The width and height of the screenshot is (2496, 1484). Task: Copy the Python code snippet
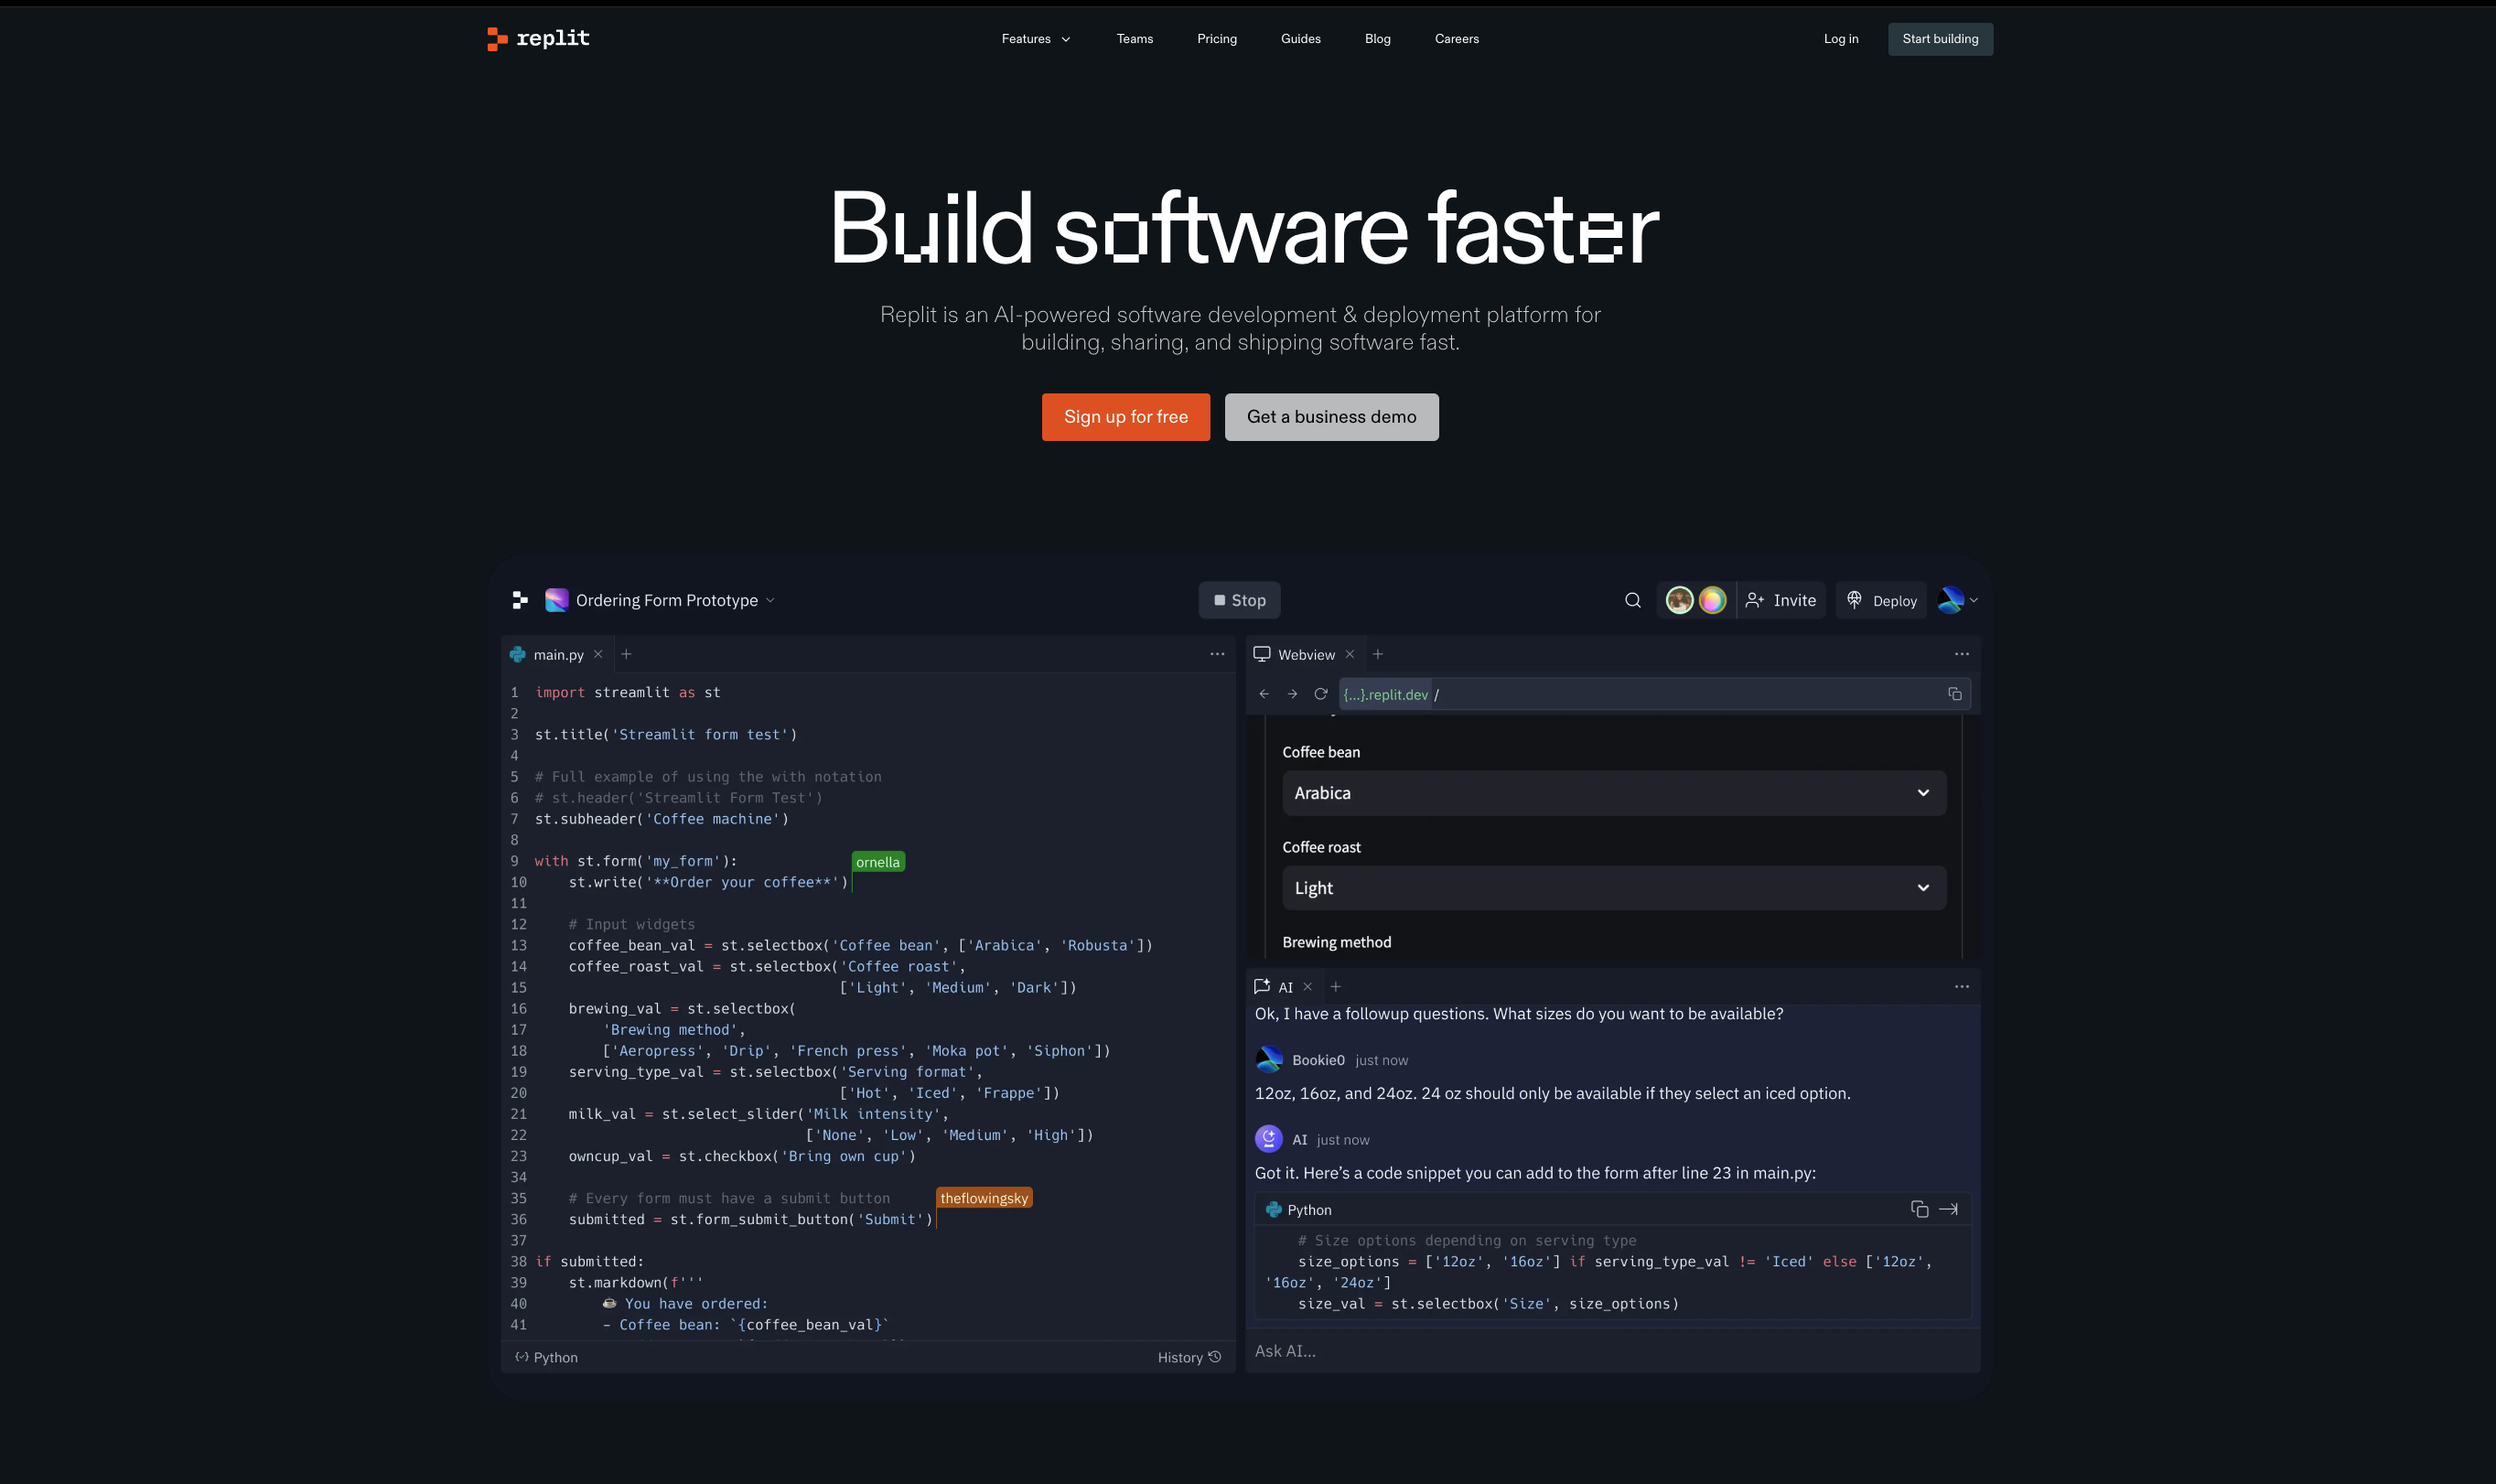pos(1918,1209)
